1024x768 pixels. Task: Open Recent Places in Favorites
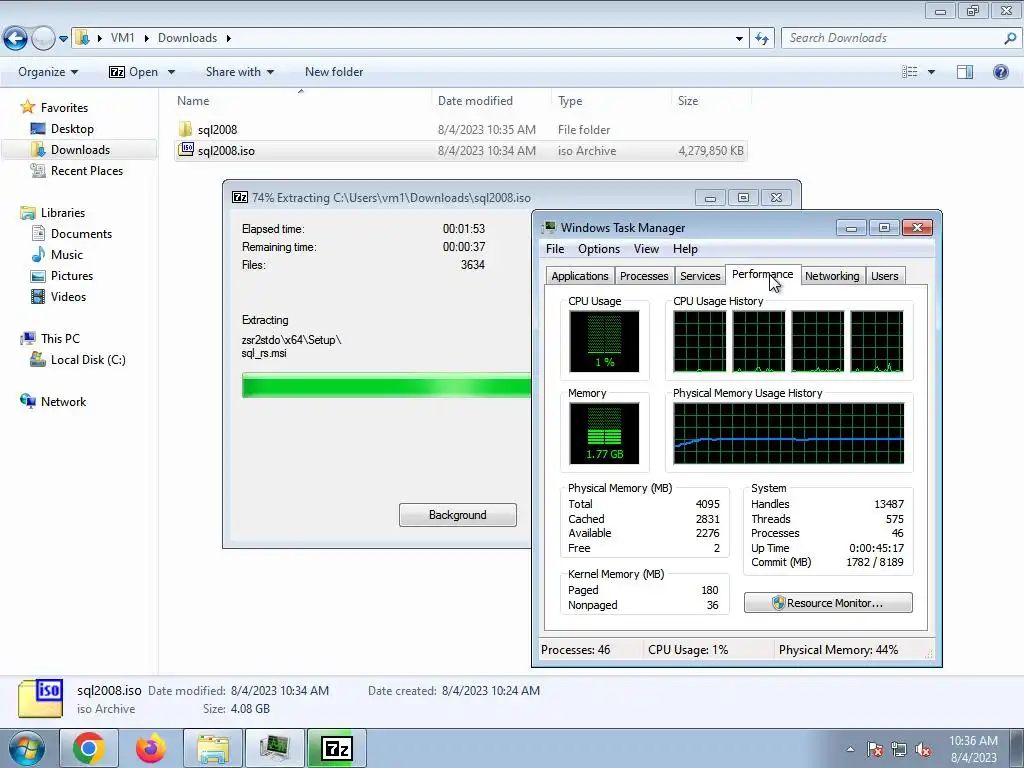[x=87, y=170]
